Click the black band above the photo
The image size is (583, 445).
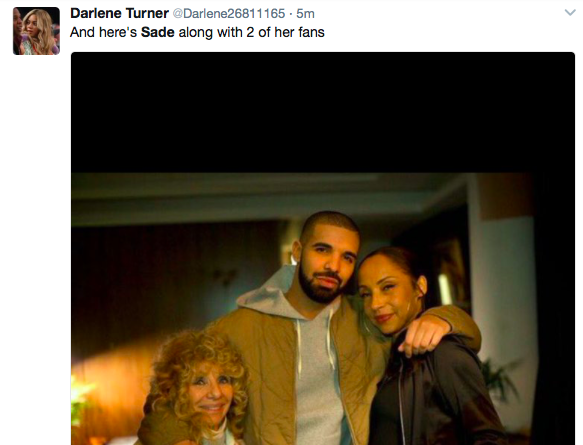tap(323, 112)
